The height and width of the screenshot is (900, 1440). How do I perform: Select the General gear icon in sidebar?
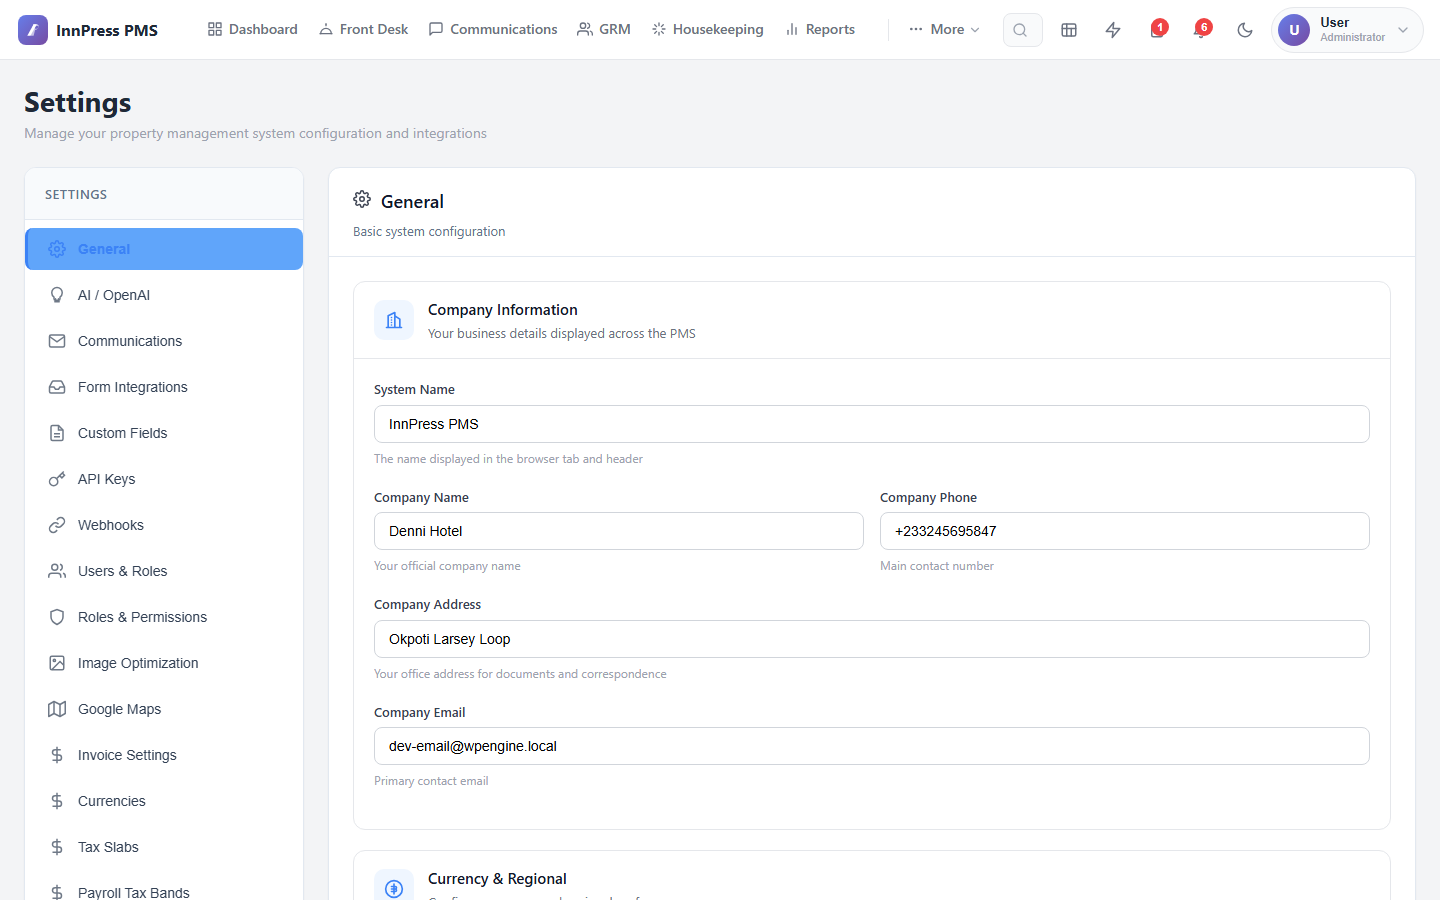pos(57,249)
